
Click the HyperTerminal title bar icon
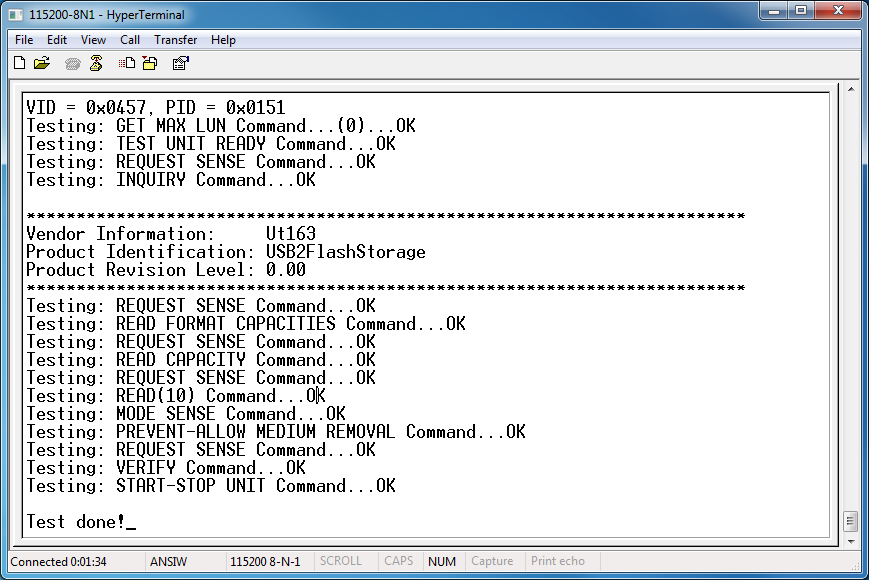click(x=16, y=15)
